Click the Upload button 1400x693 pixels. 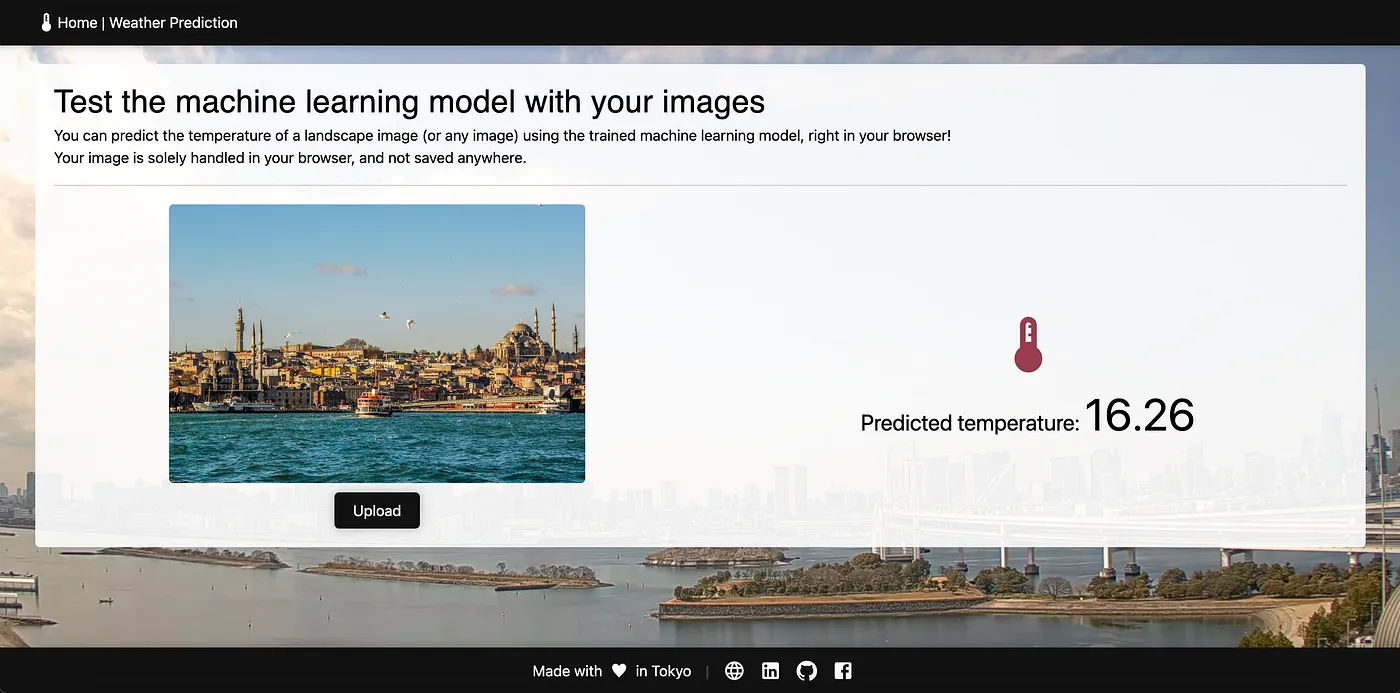tap(377, 510)
